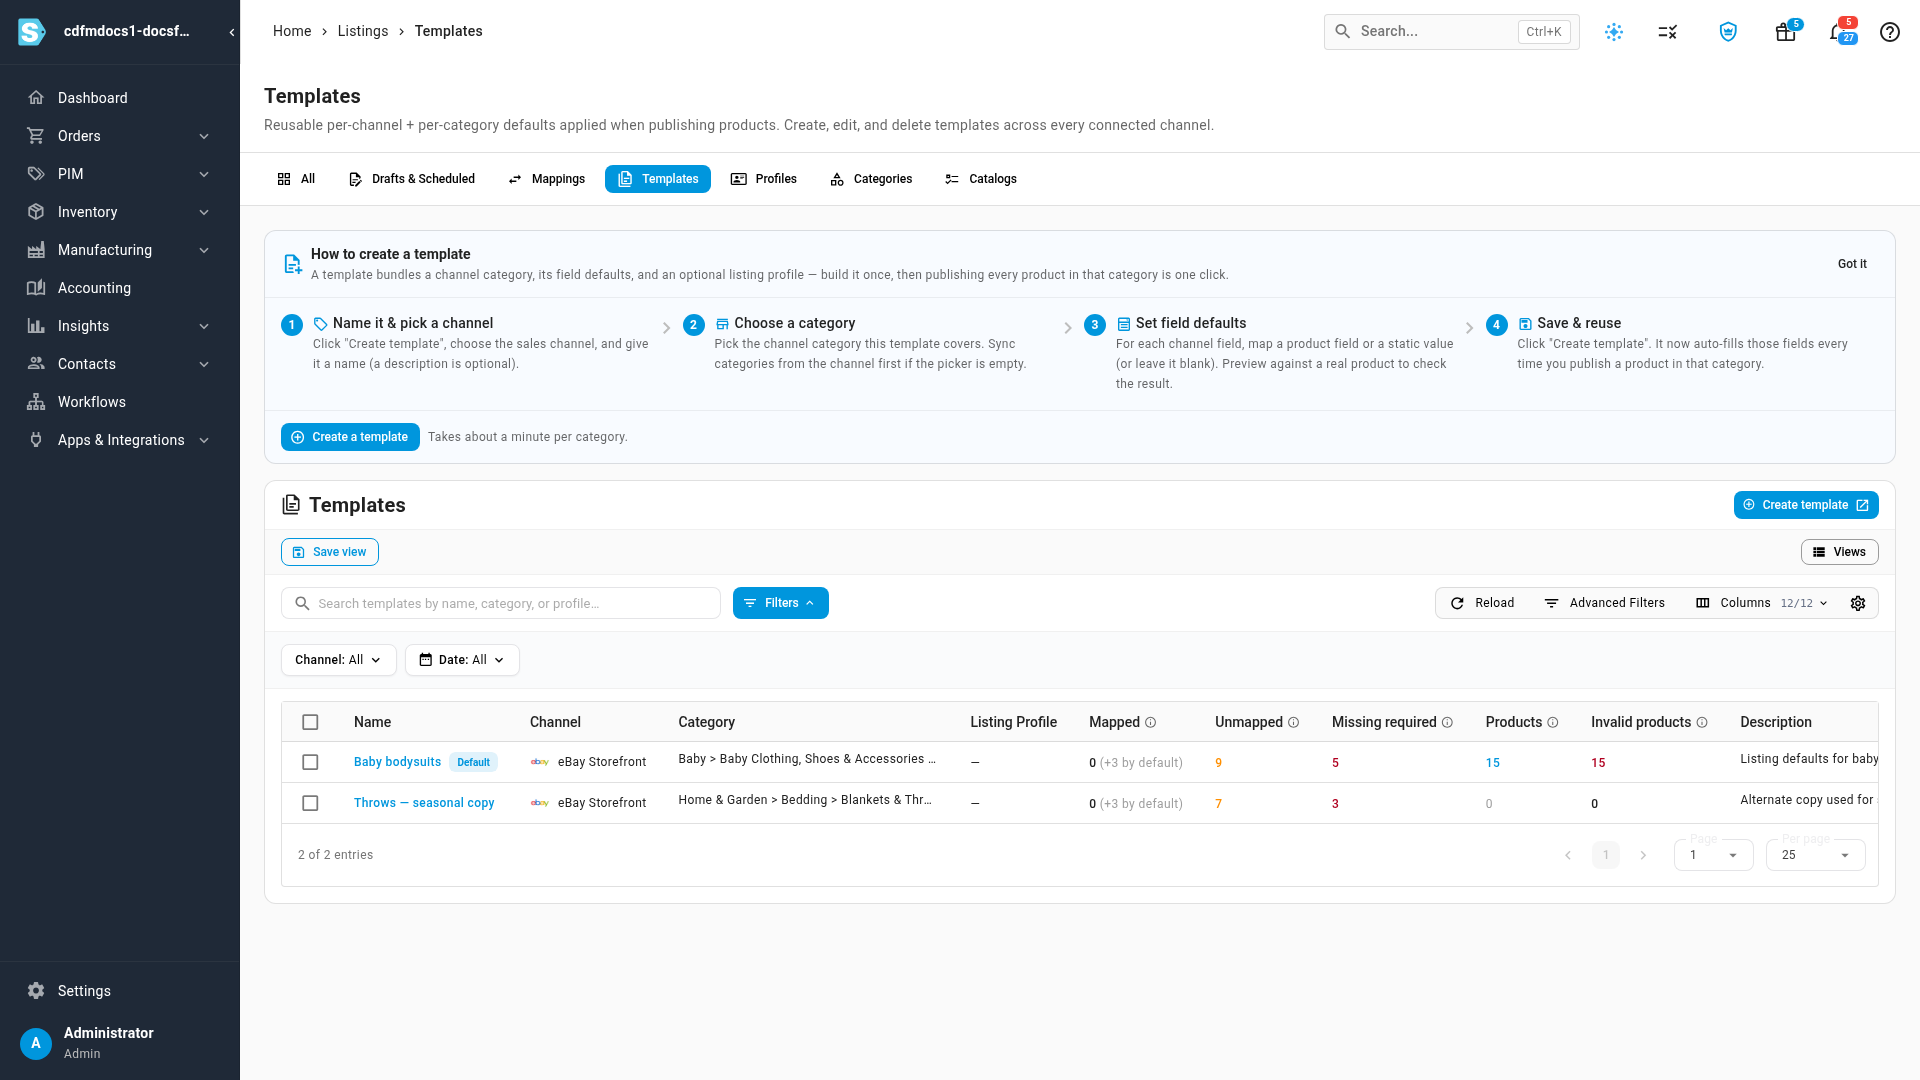Screen dimensions: 1920x1080
Task: Click Invalid products info icon
Action: [1702, 722]
